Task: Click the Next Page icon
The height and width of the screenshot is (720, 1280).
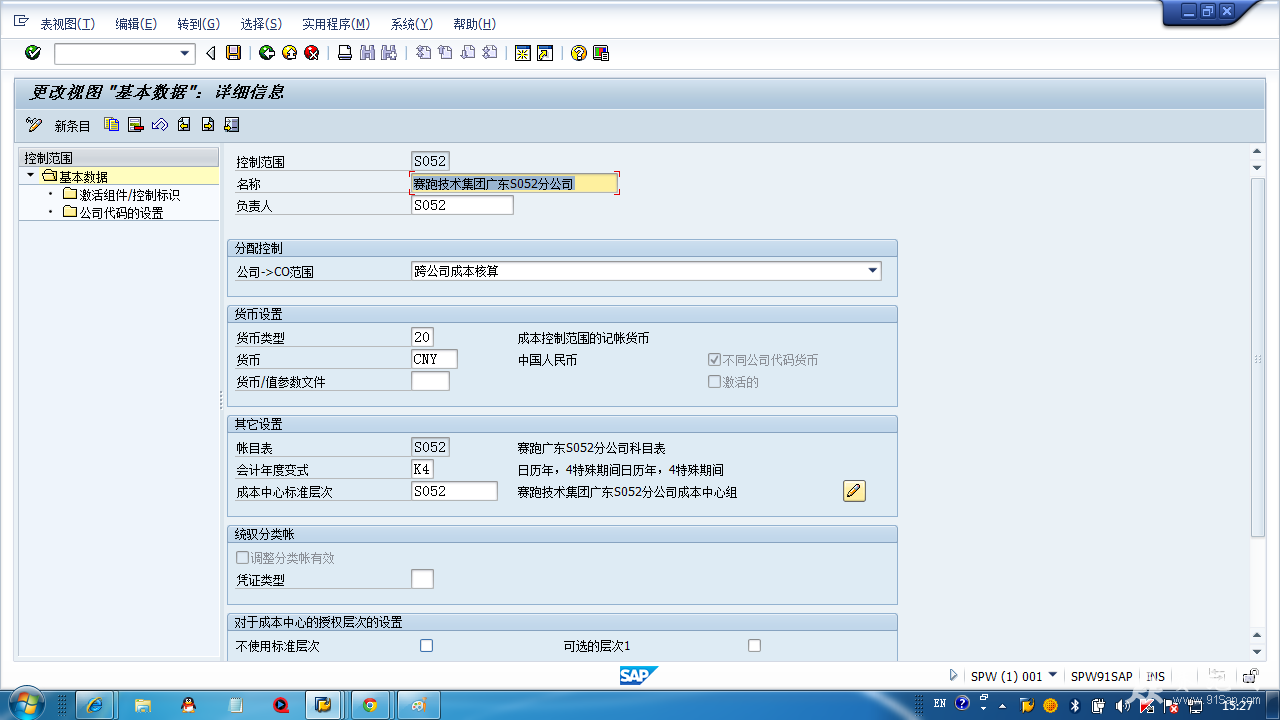Action: [x=467, y=53]
